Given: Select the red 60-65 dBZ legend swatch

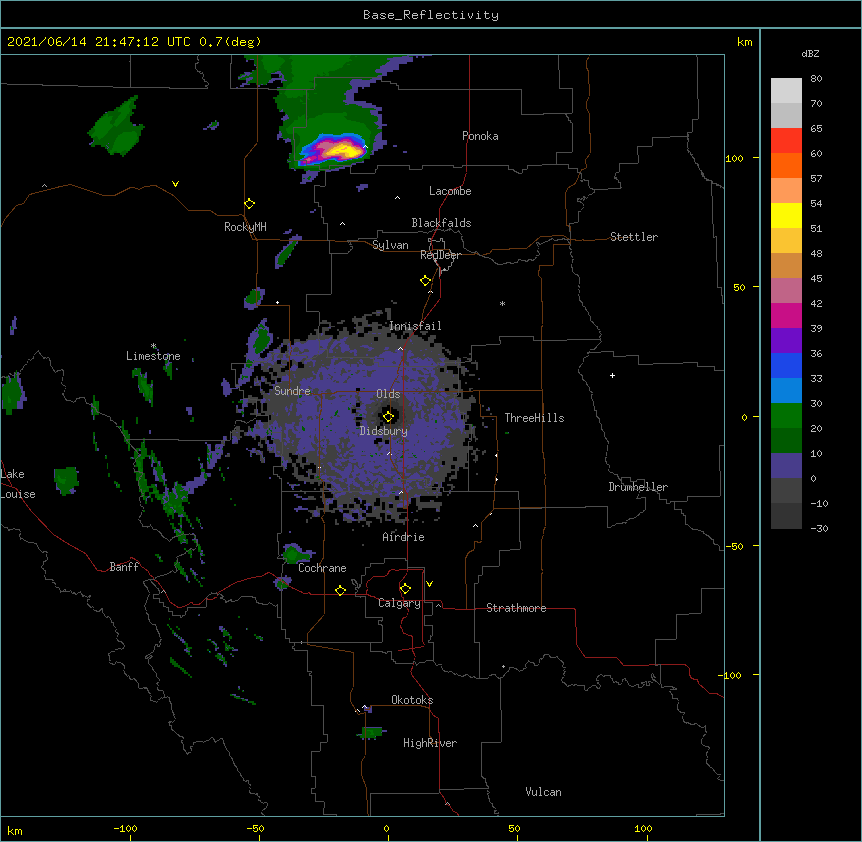Looking at the screenshot, I should coord(786,141).
